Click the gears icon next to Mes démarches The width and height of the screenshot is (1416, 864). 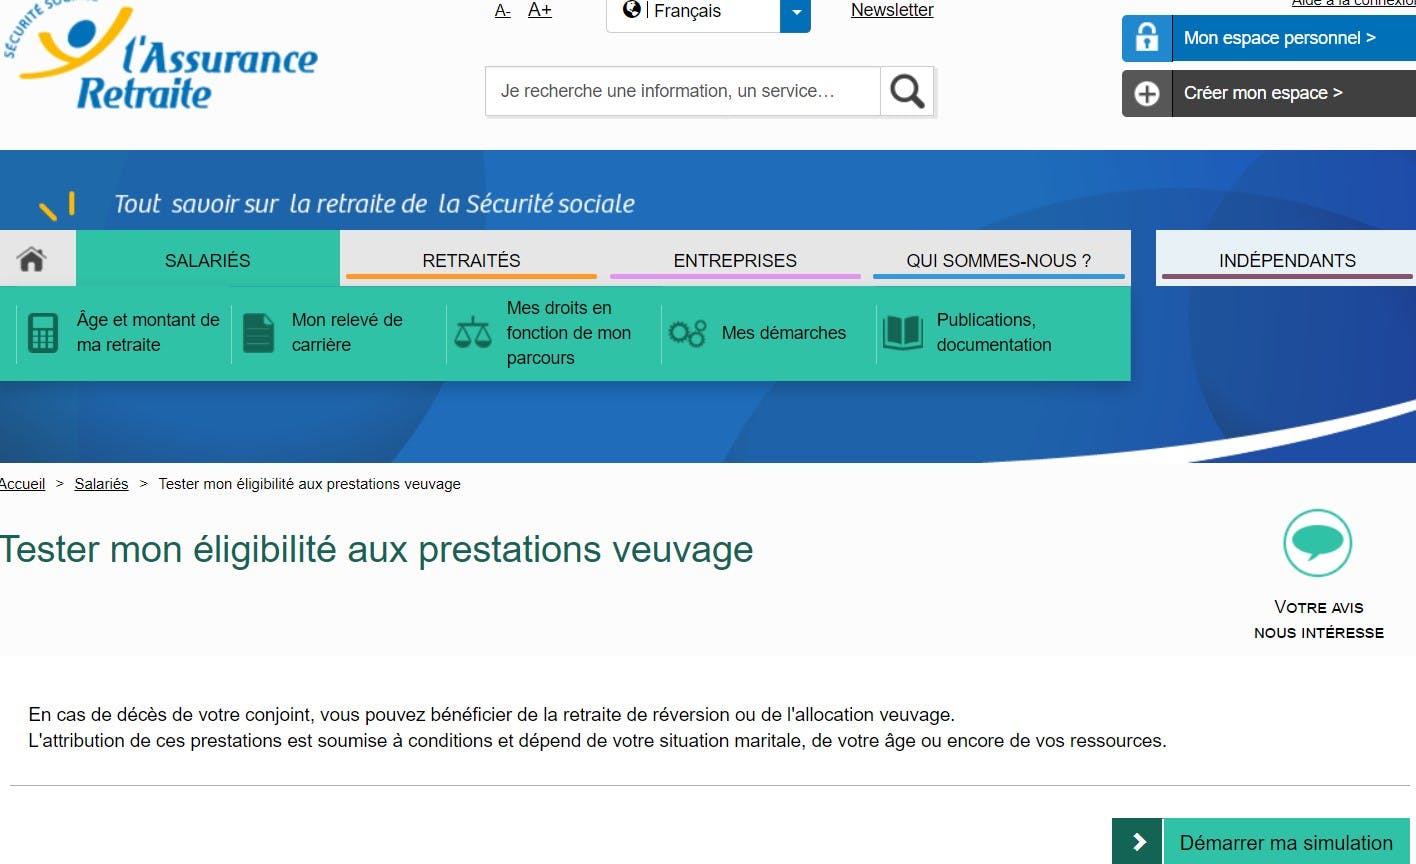click(x=688, y=333)
